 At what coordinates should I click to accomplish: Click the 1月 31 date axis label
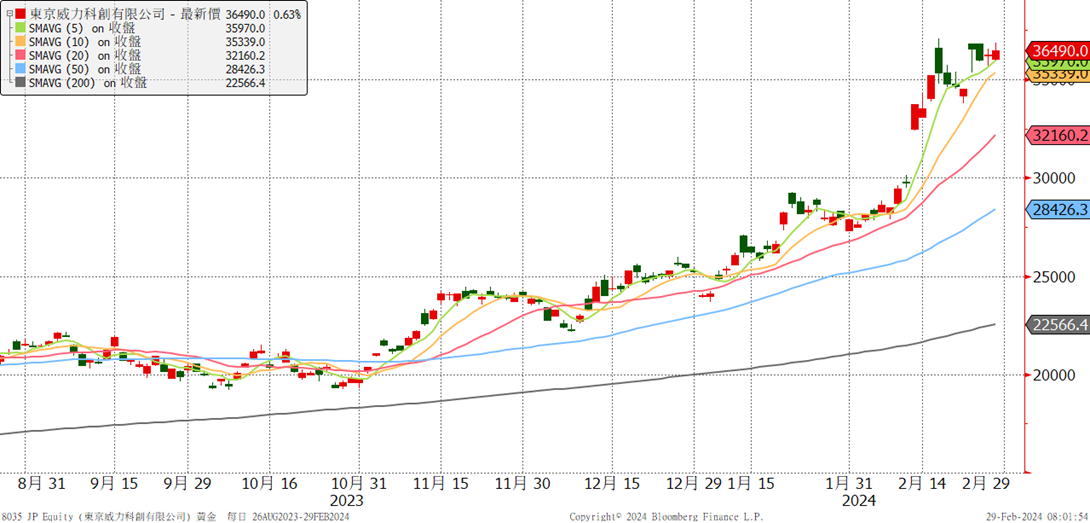(851, 484)
